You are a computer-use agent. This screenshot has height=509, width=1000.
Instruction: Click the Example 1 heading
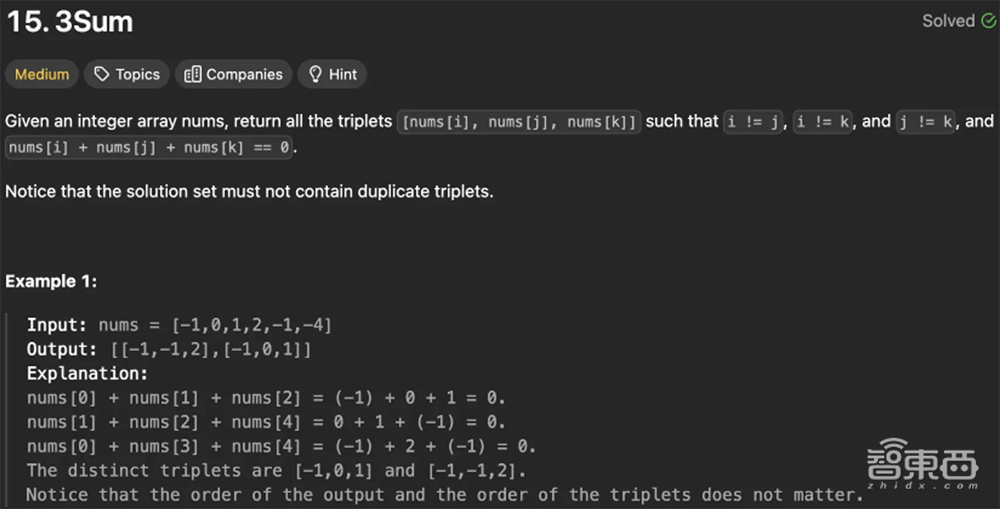coord(51,281)
